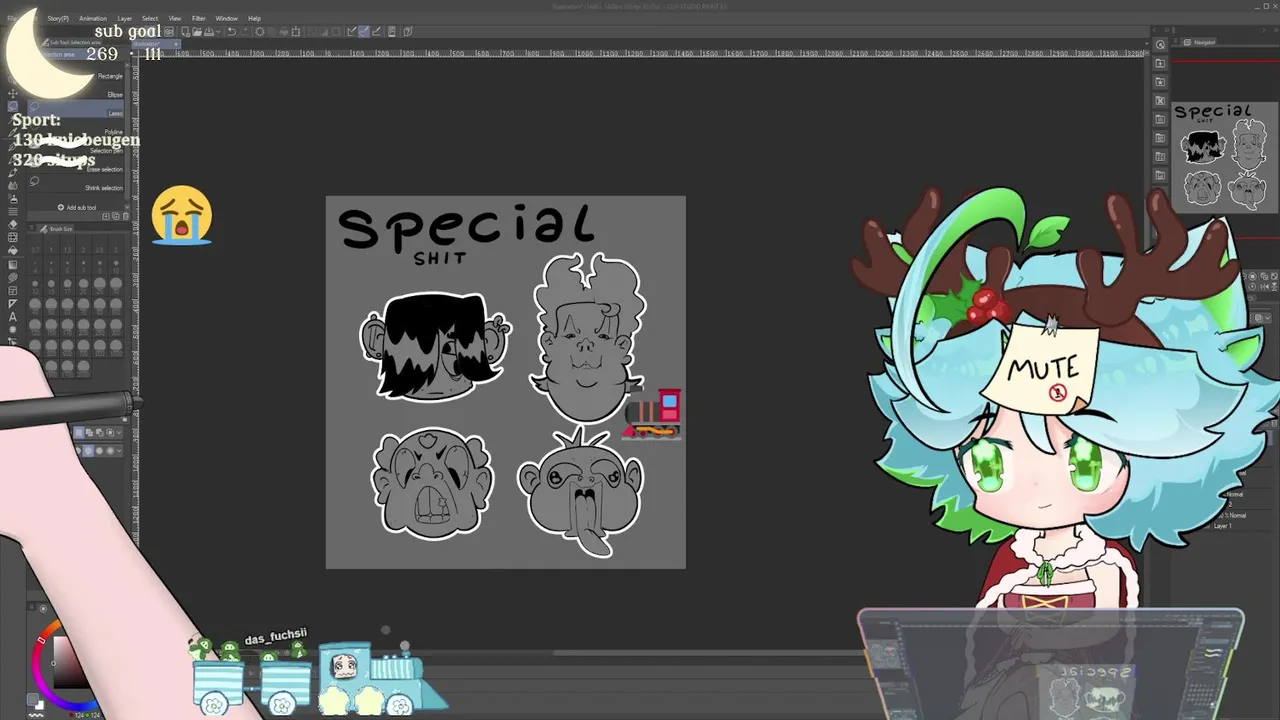Open the Filter menu
1280x720 pixels.
click(x=199, y=18)
